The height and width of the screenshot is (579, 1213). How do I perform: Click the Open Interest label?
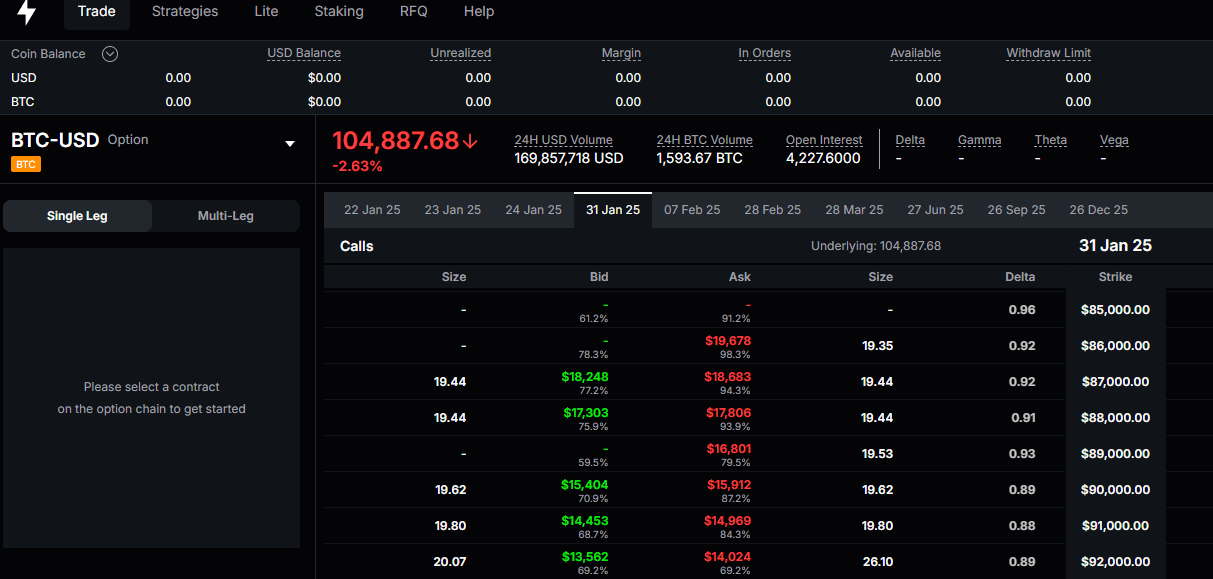click(x=824, y=141)
